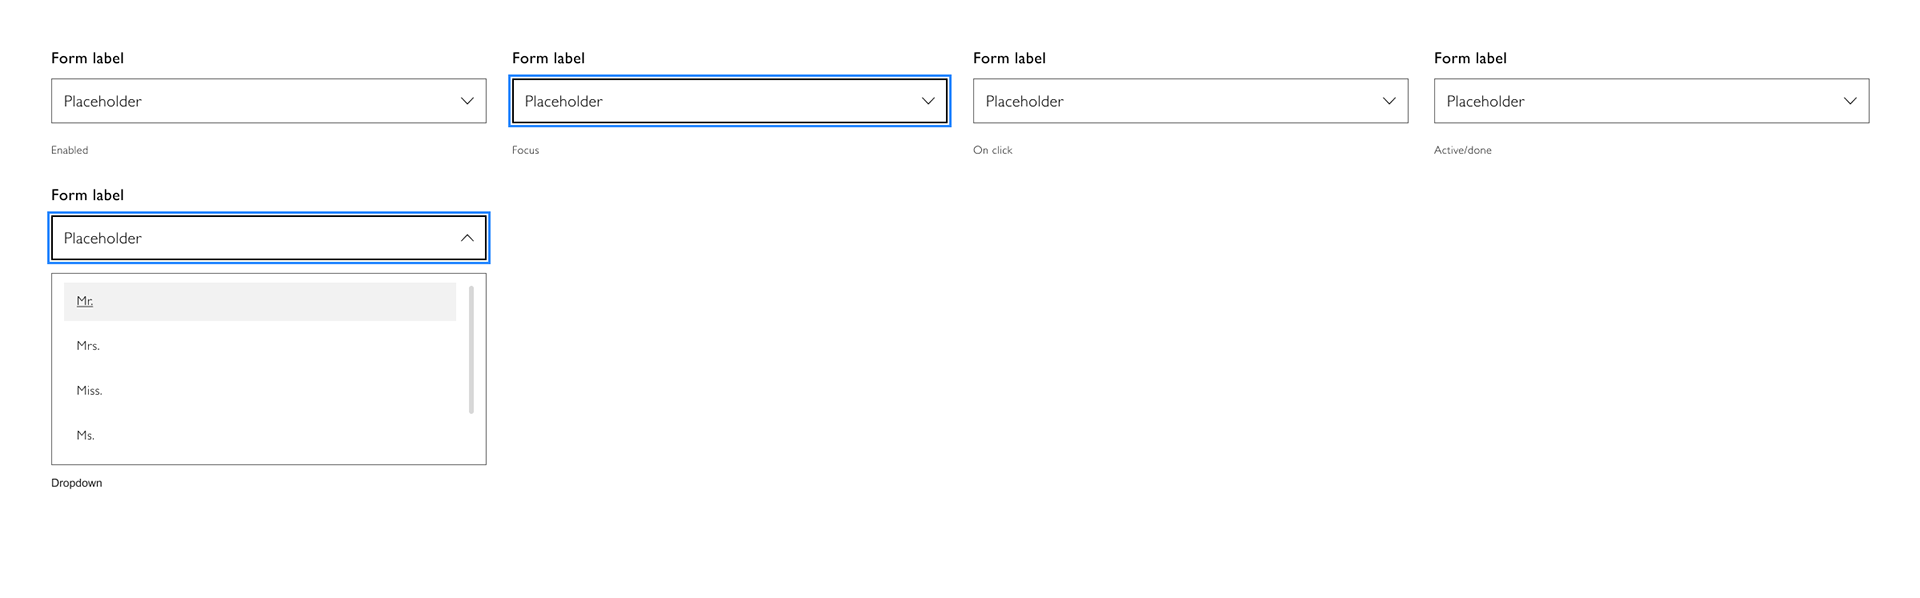Click the chevron down in the On click dropdown

point(1389,101)
